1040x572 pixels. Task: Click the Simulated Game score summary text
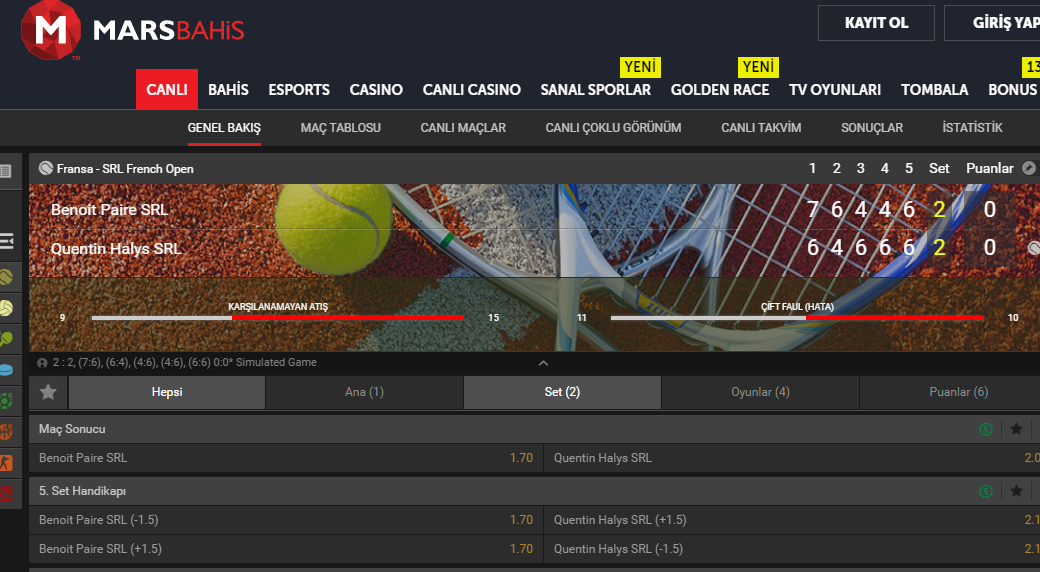pyautogui.click(x=185, y=363)
